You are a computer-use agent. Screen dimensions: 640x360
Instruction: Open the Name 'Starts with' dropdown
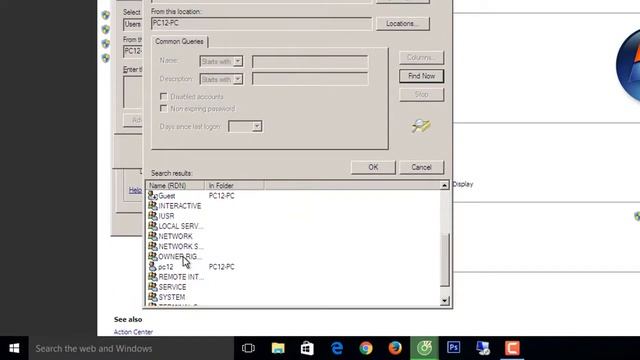click(238, 61)
